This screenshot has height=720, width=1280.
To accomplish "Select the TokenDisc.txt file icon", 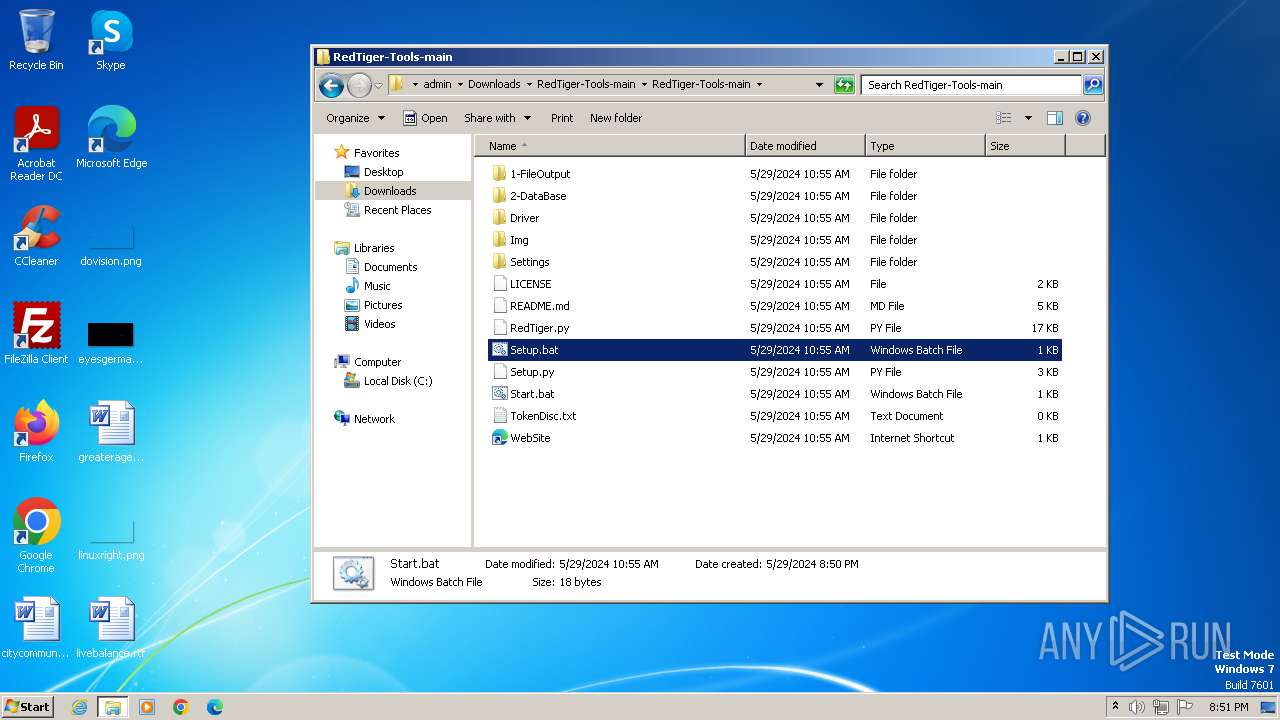I will pyautogui.click(x=500, y=416).
